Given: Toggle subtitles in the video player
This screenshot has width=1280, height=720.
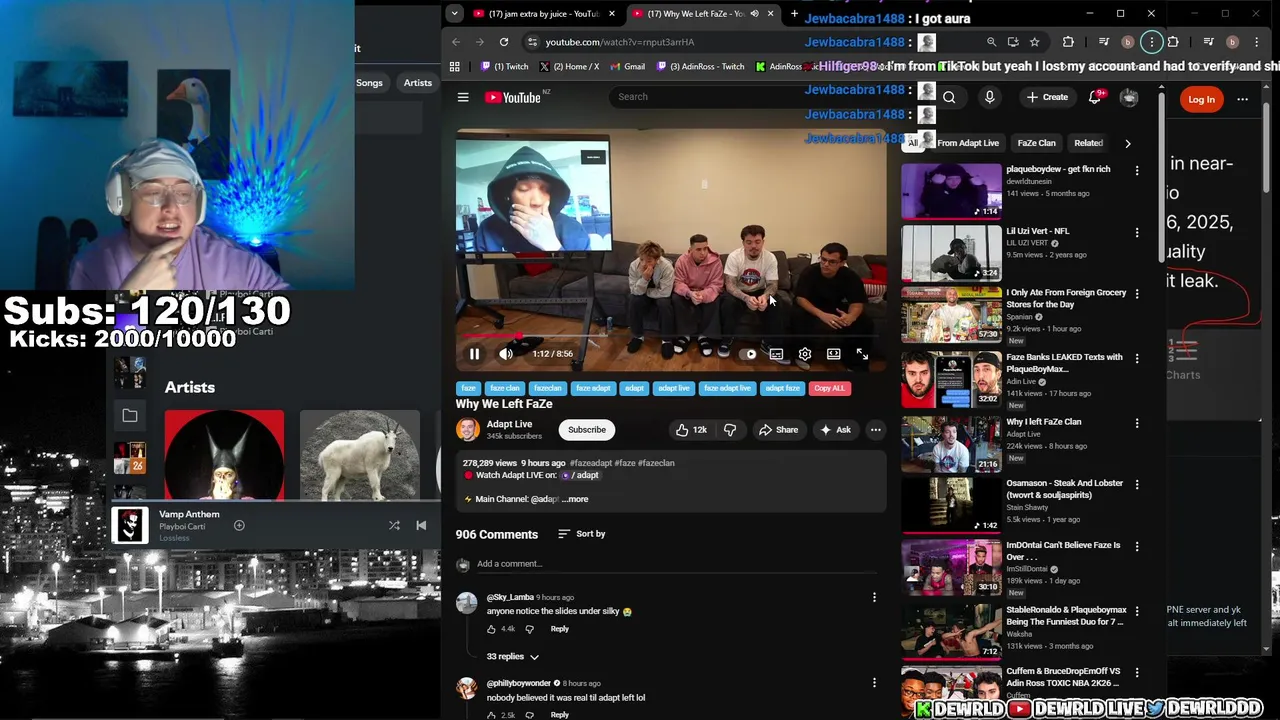Looking at the screenshot, I should [x=776, y=354].
